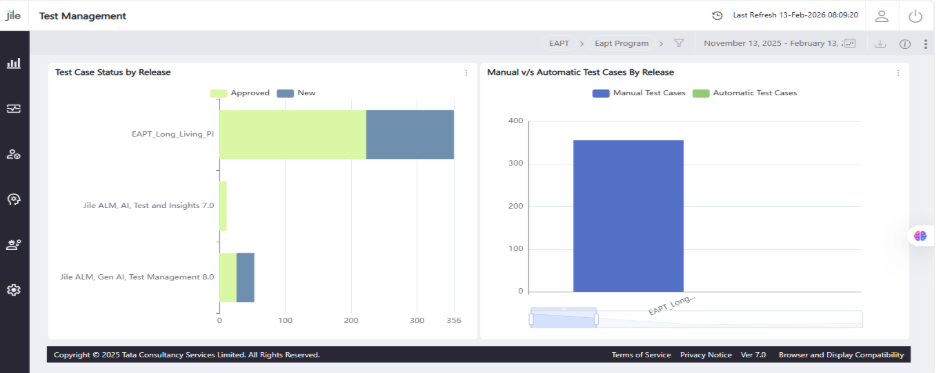936x373 pixels.
Task: Toggle the Approved legend entry
Action: (x=240, y=93)
